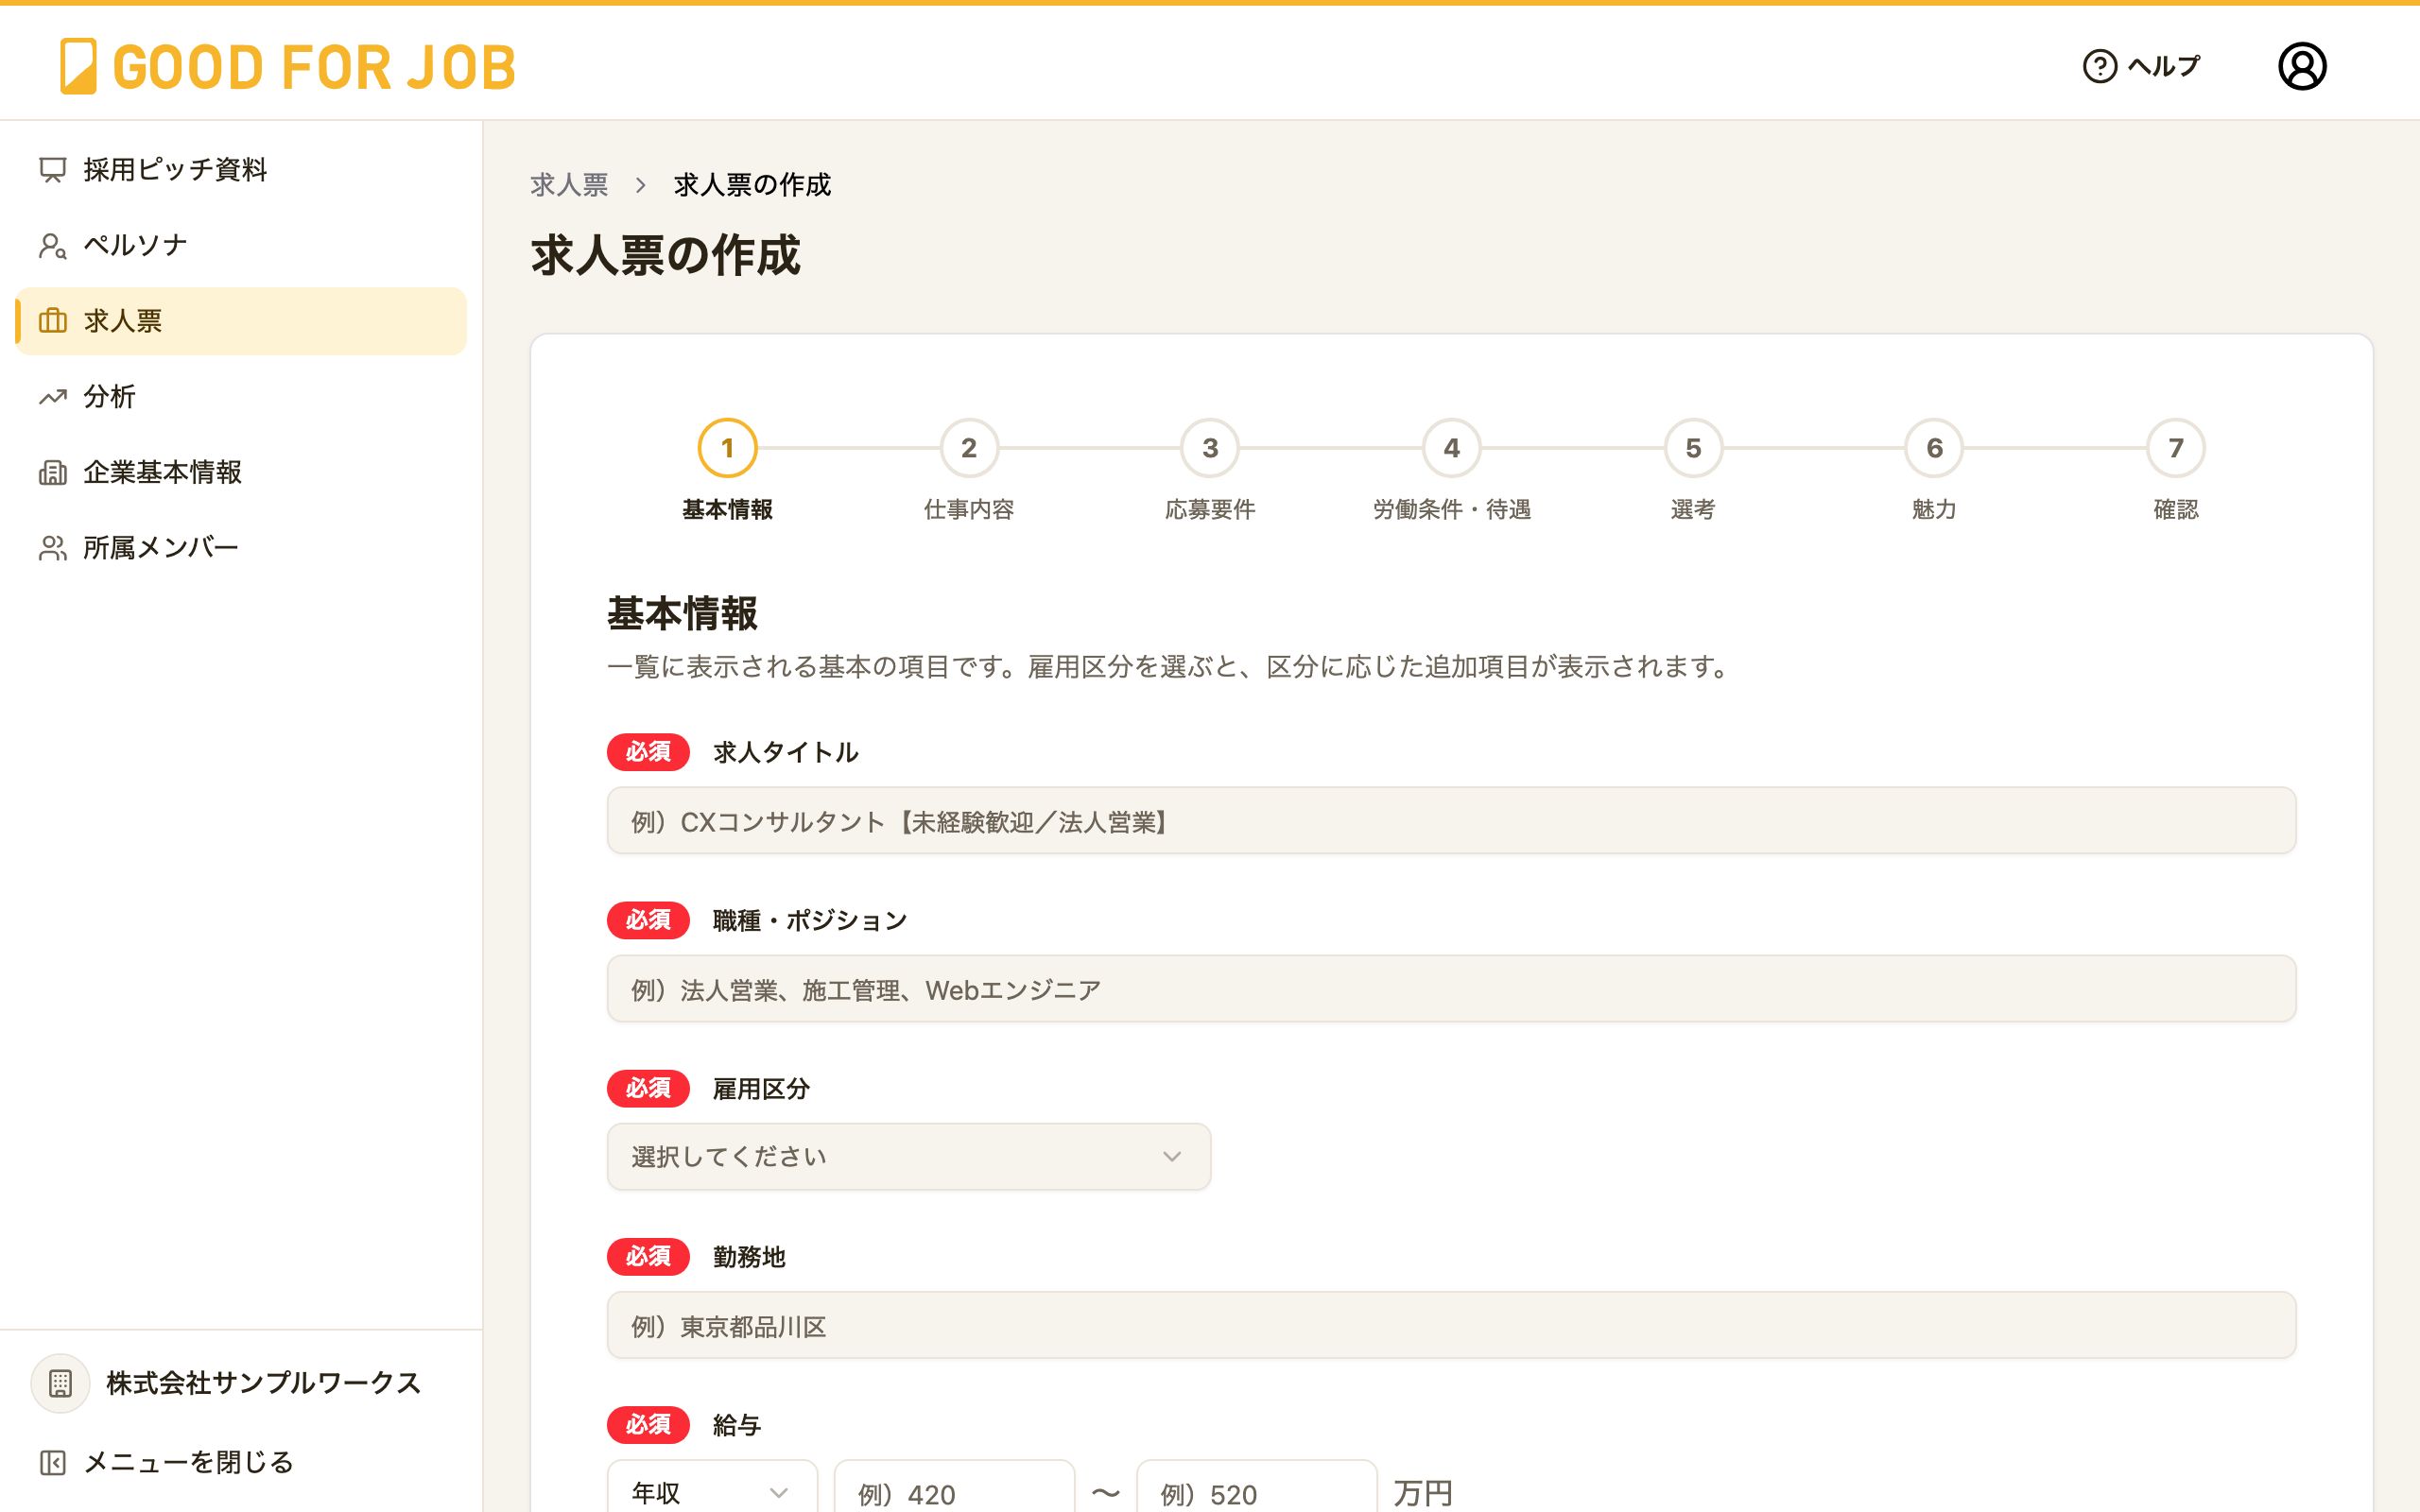
Task: Click the collapse sidebar panel icon
Action: point(53,1463)
